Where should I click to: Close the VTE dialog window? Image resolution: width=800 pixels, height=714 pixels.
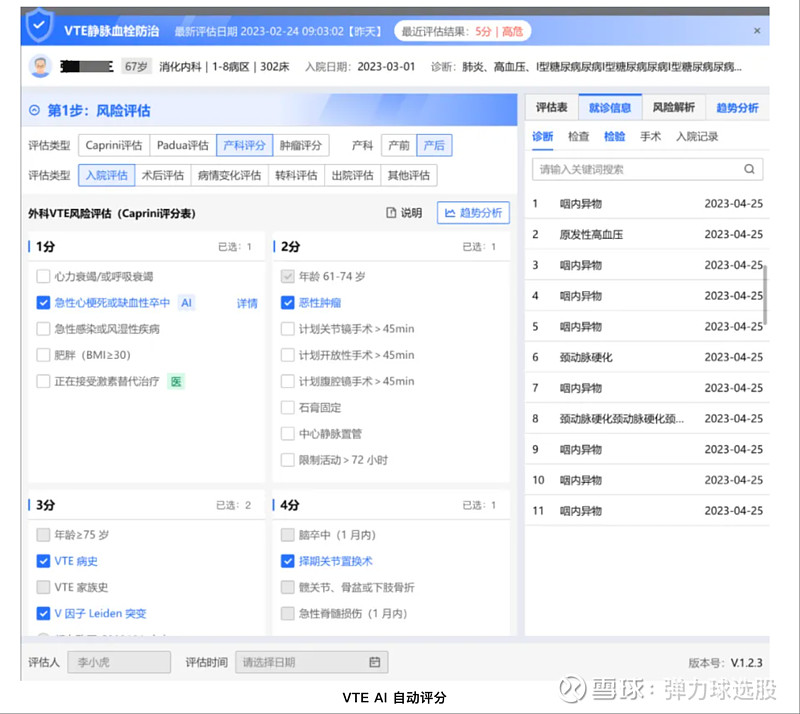click(757, 31)
